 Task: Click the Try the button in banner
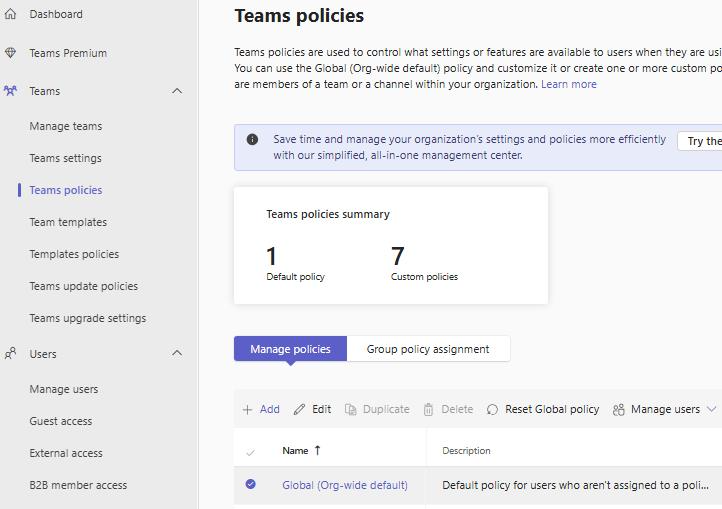coord(700,141)
